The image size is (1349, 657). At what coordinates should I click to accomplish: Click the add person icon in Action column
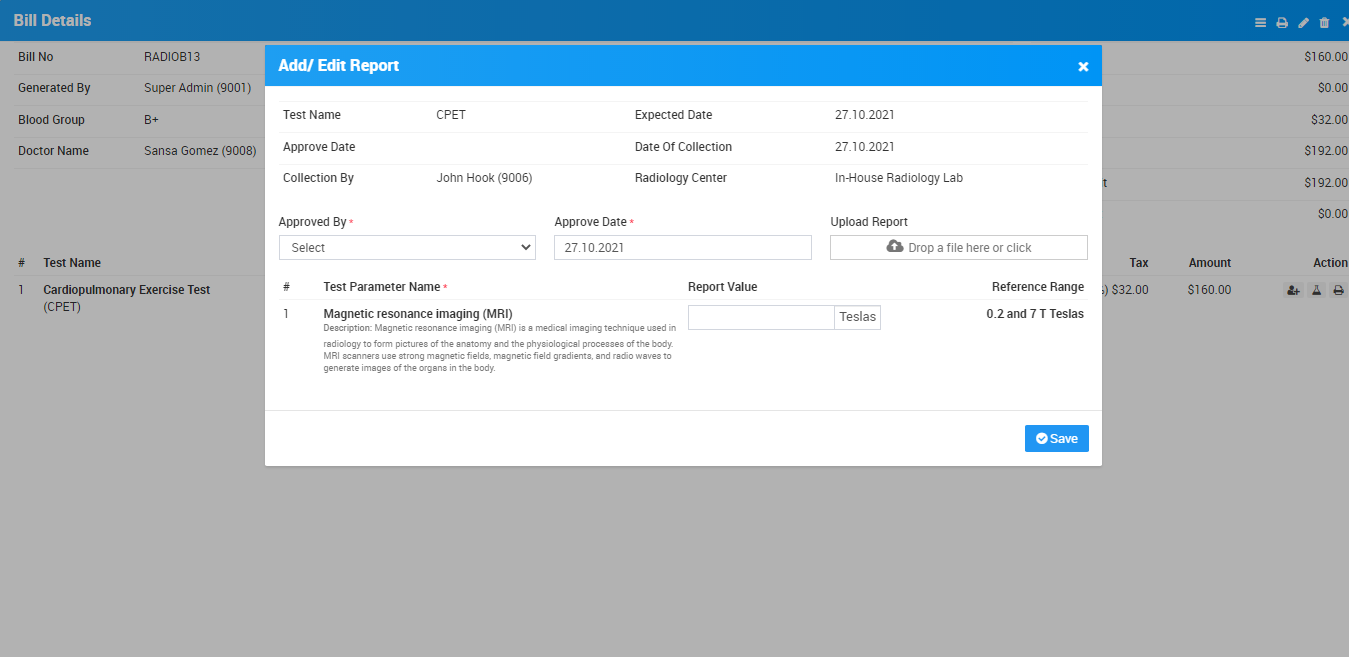pyautogui.click(x=1293, y=290)
